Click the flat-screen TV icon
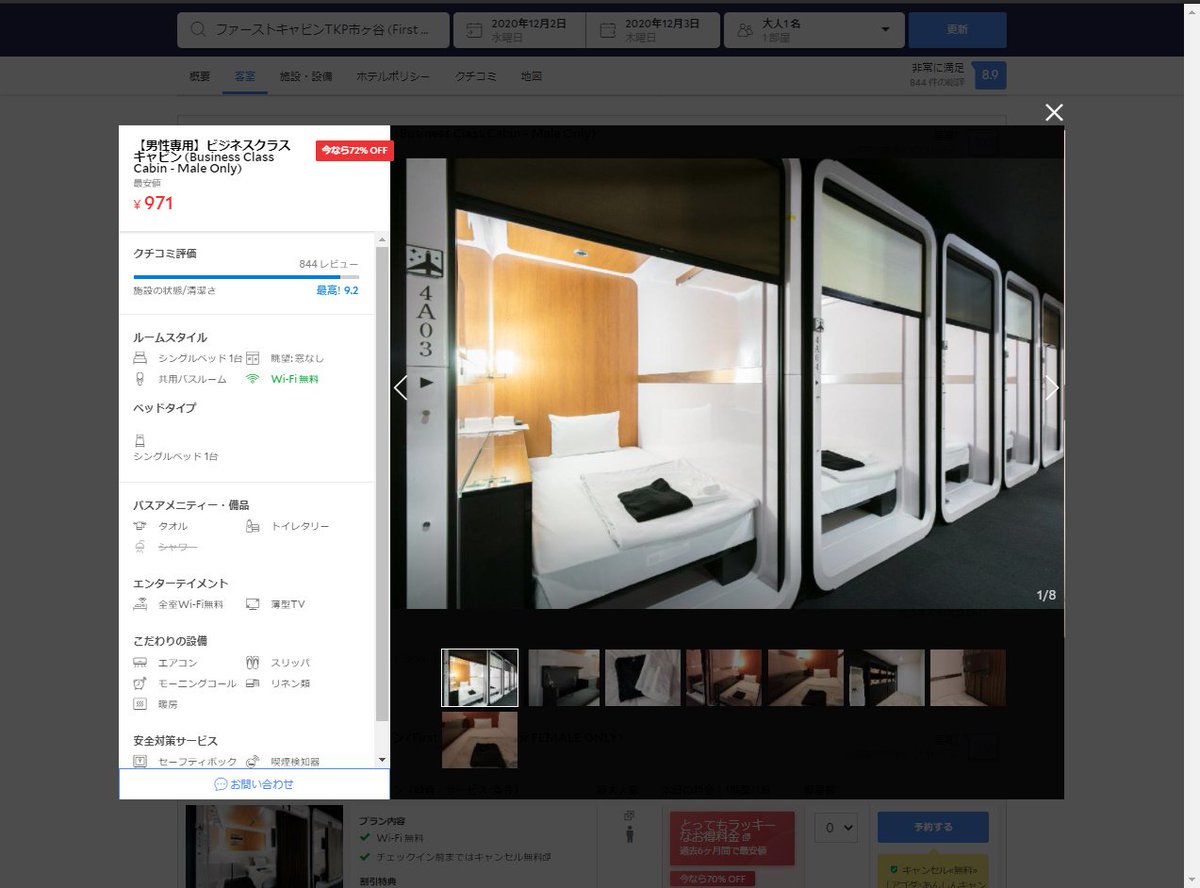The image size is (1200, 888). (x=253, y=604)
